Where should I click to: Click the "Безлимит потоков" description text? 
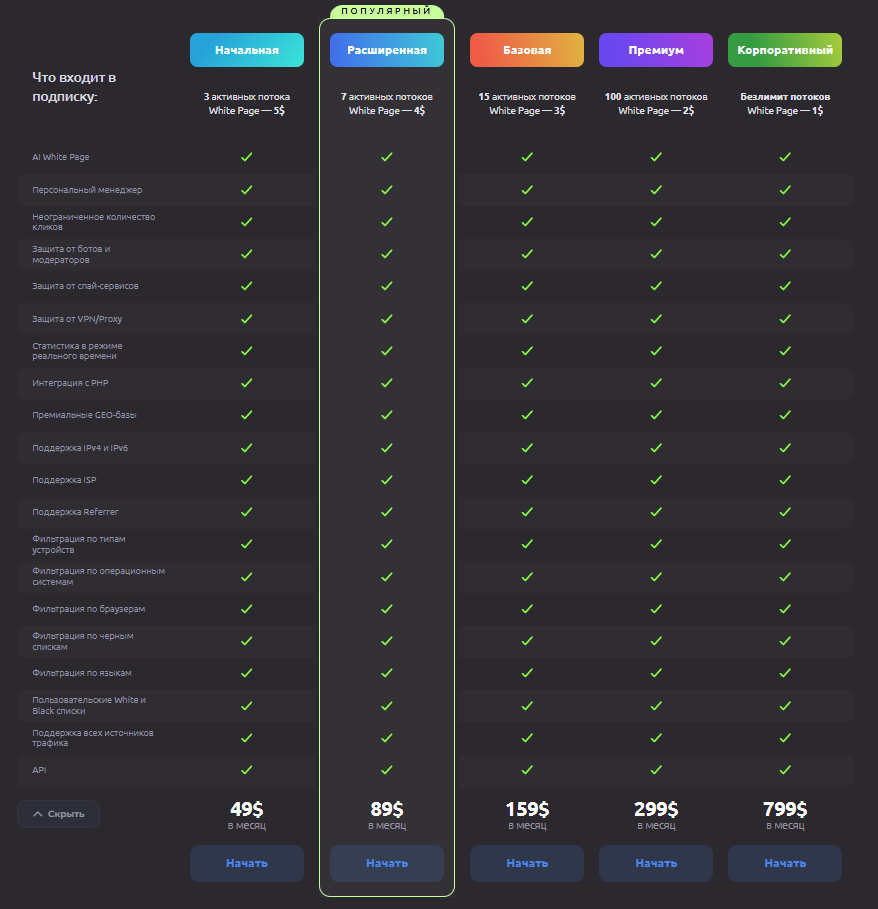(x=785, y=97)
